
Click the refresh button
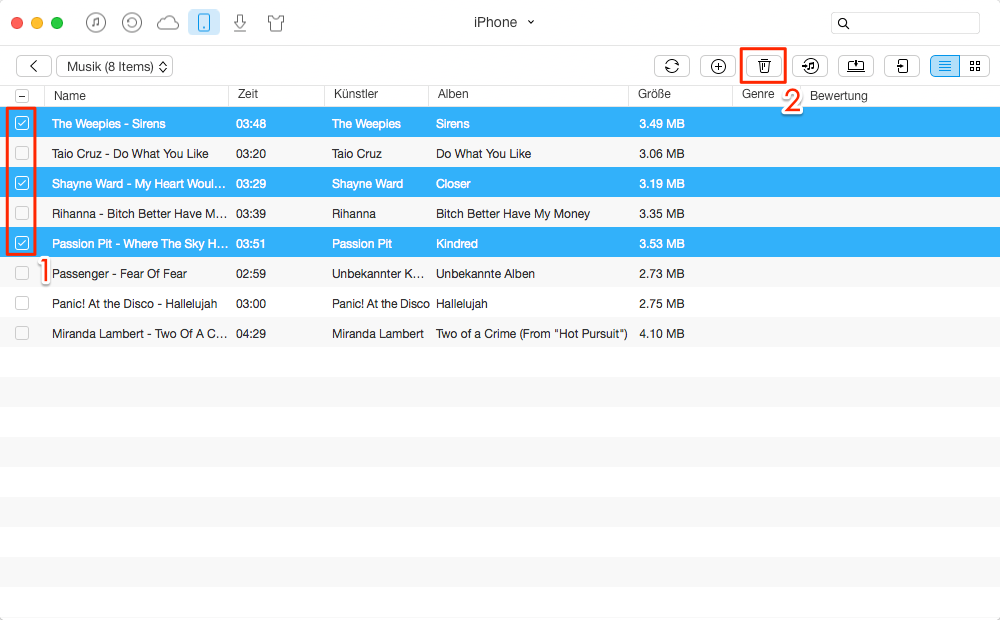click(x=672, y=66)
